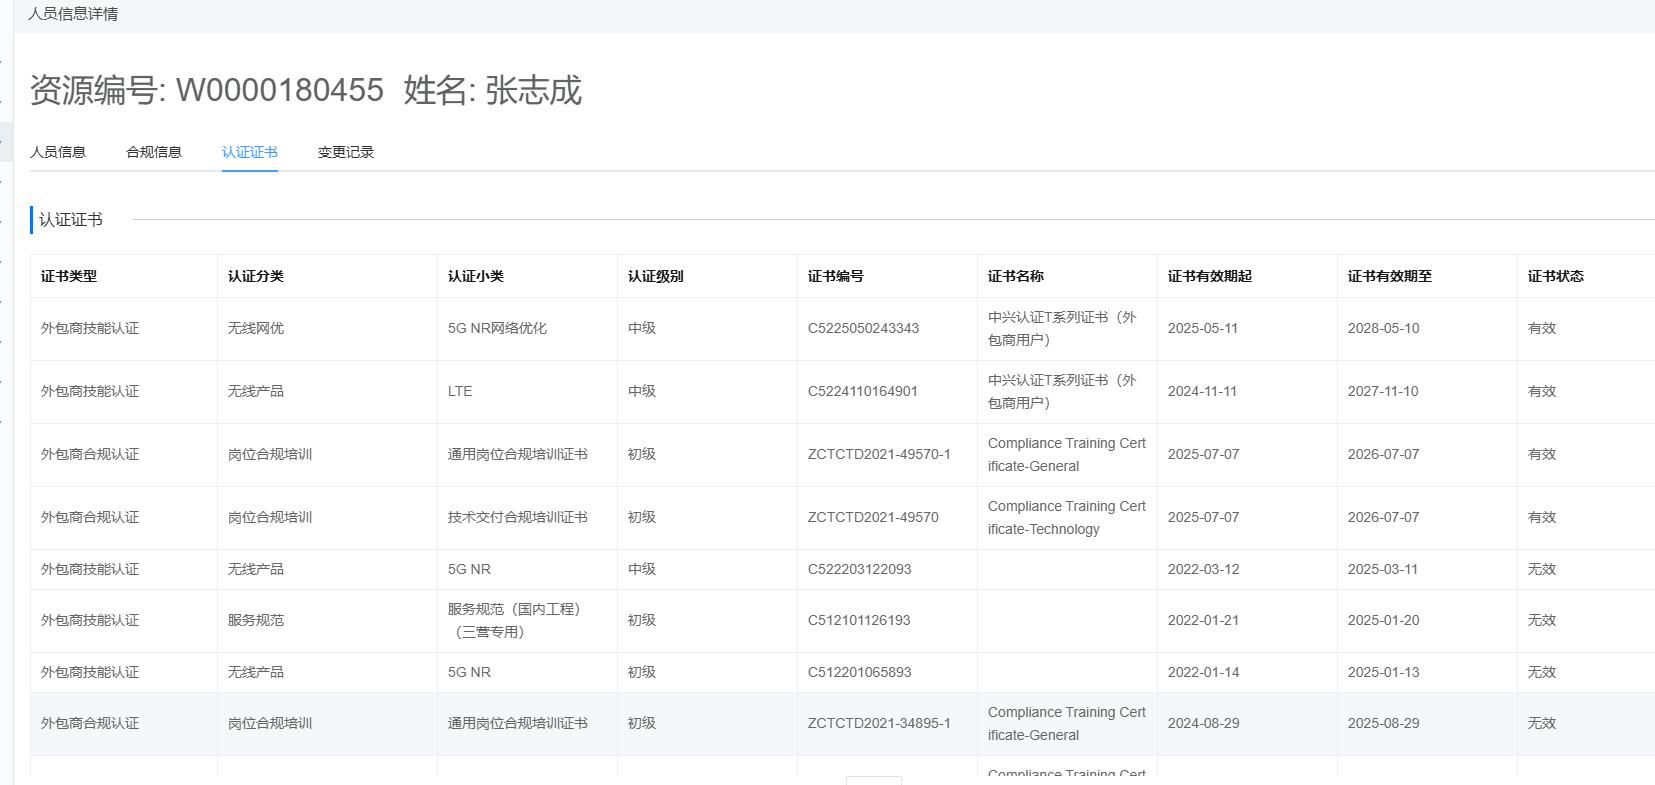This screenshot has width=1655, height=785.
Task: Click the 证书类型 column header
Action: [x=69, y=276]
